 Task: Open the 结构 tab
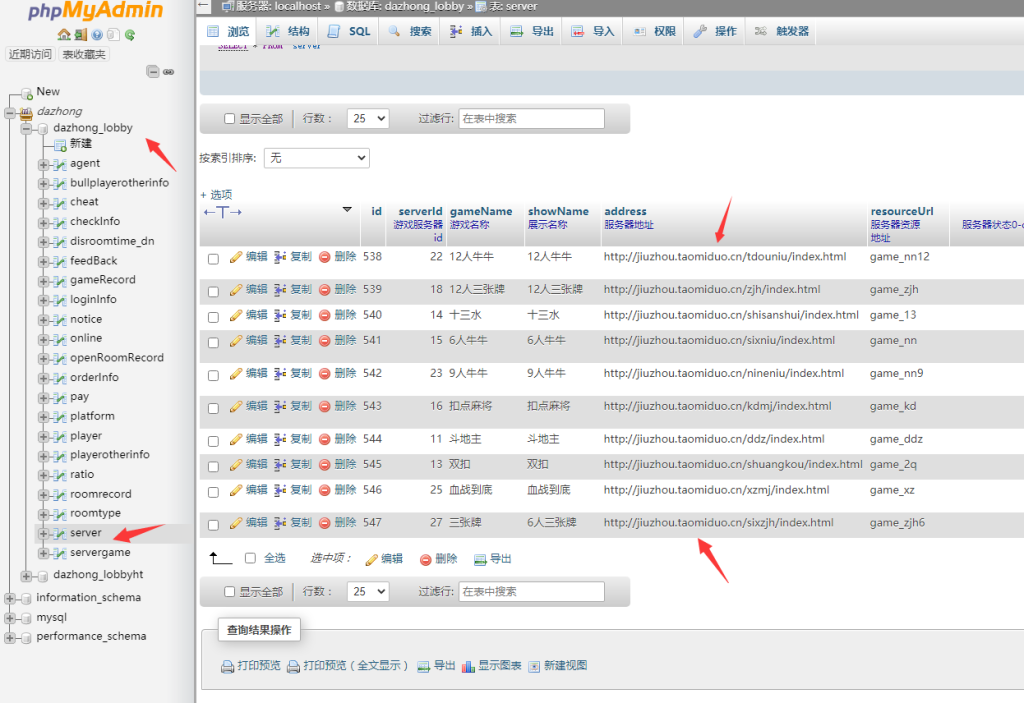pos(289,32)
